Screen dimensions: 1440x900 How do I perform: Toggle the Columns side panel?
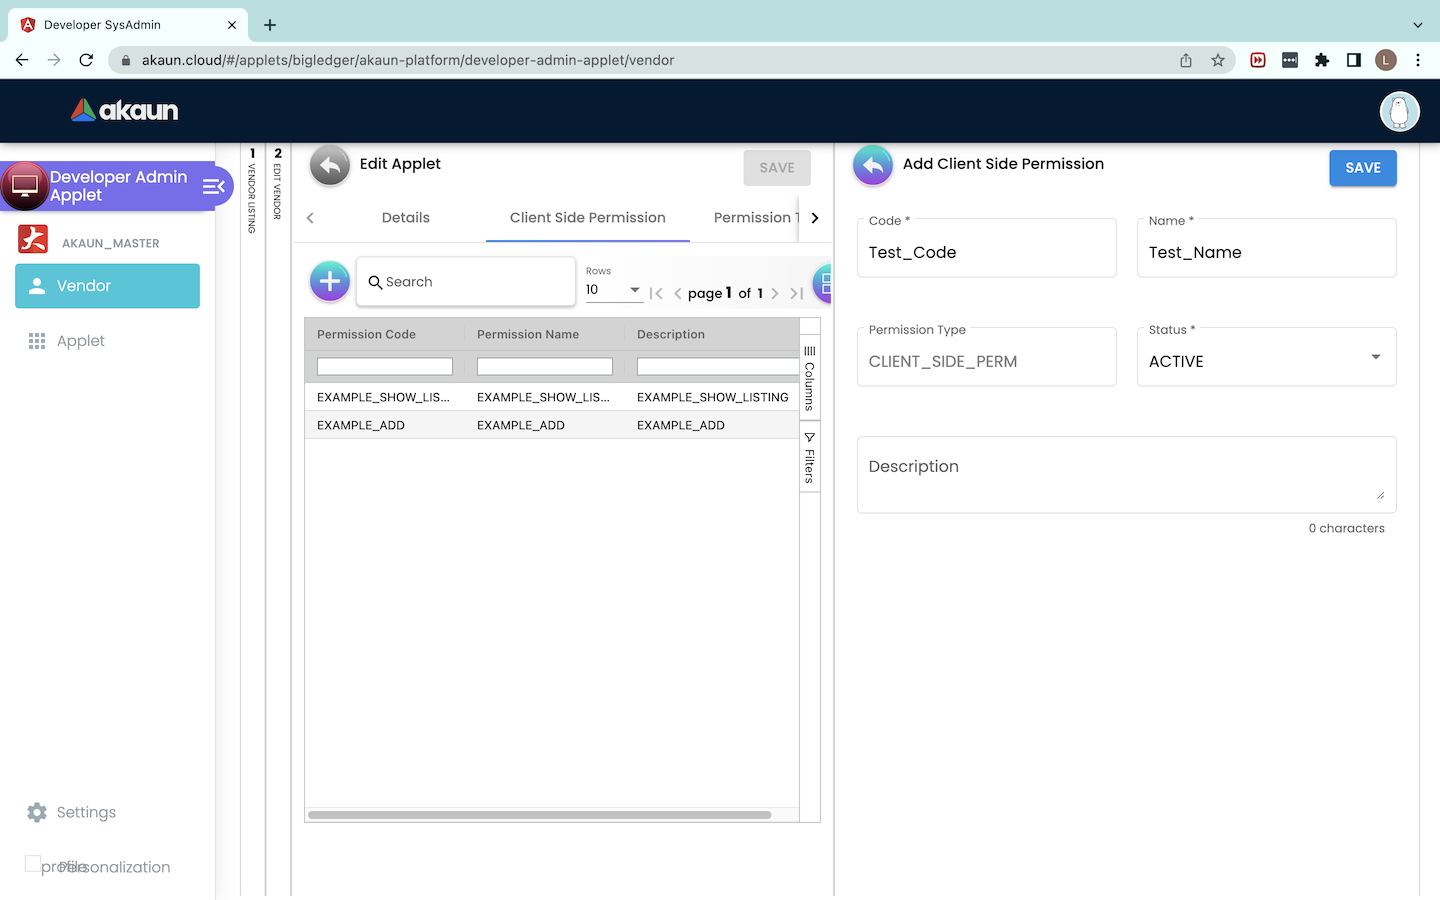pyautogui.click(x=810, y=379)
